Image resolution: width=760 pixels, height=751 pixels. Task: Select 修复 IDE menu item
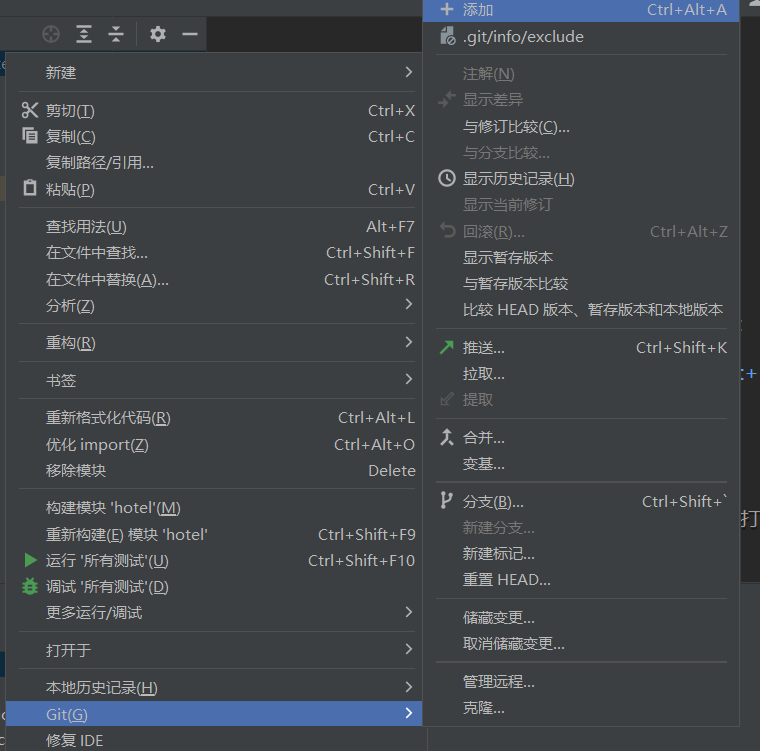click(214, 740)
